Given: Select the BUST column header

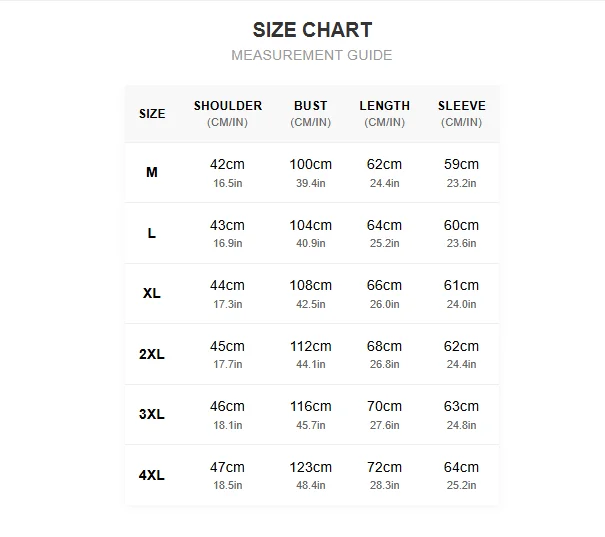Looking at the screenshot, I should [311, 113].
